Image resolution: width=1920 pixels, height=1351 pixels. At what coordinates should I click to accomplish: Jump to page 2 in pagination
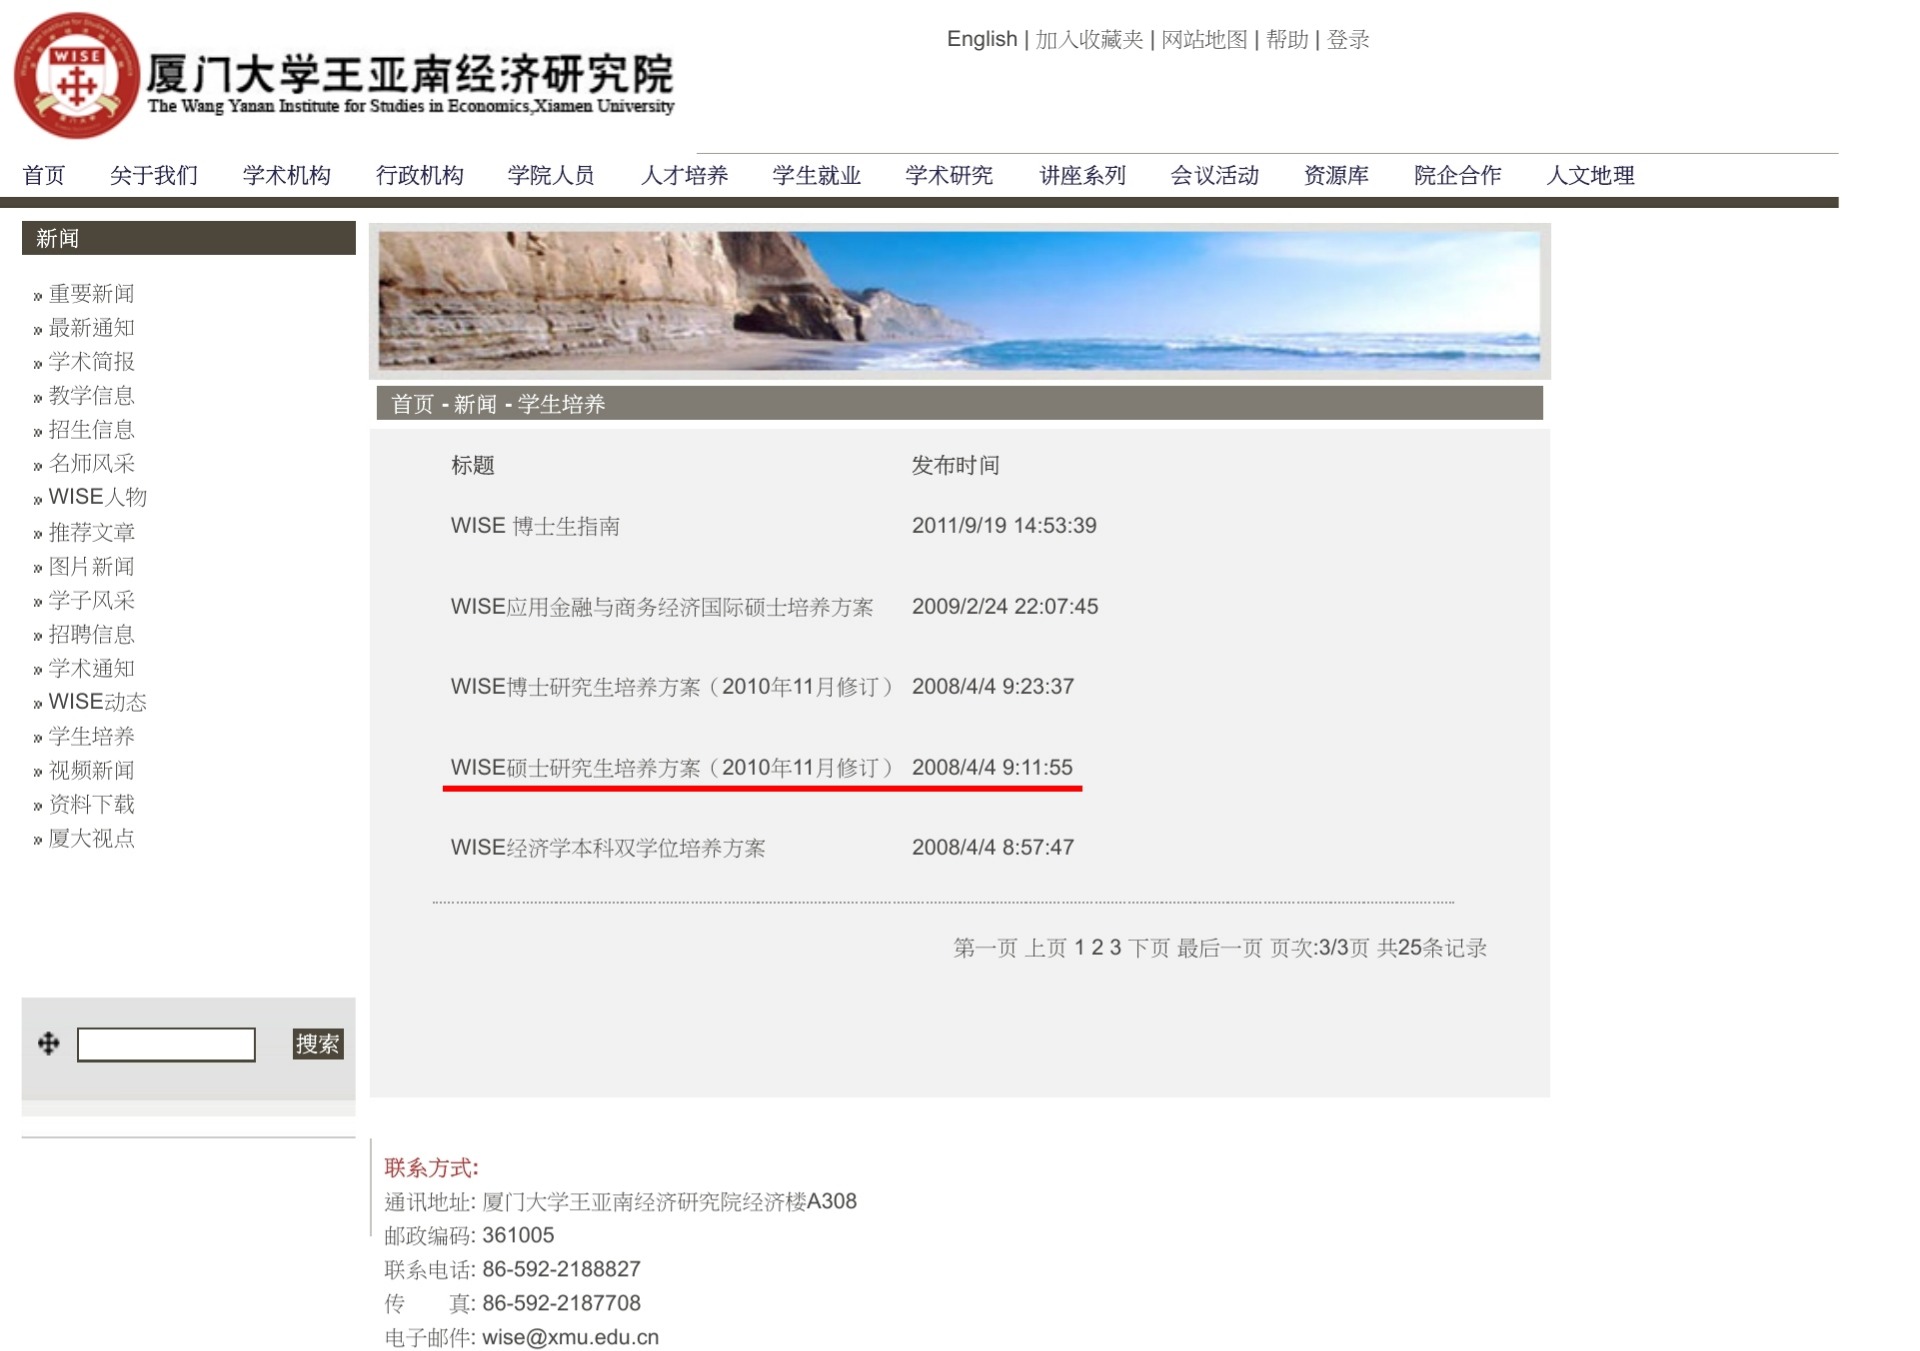1097,948
